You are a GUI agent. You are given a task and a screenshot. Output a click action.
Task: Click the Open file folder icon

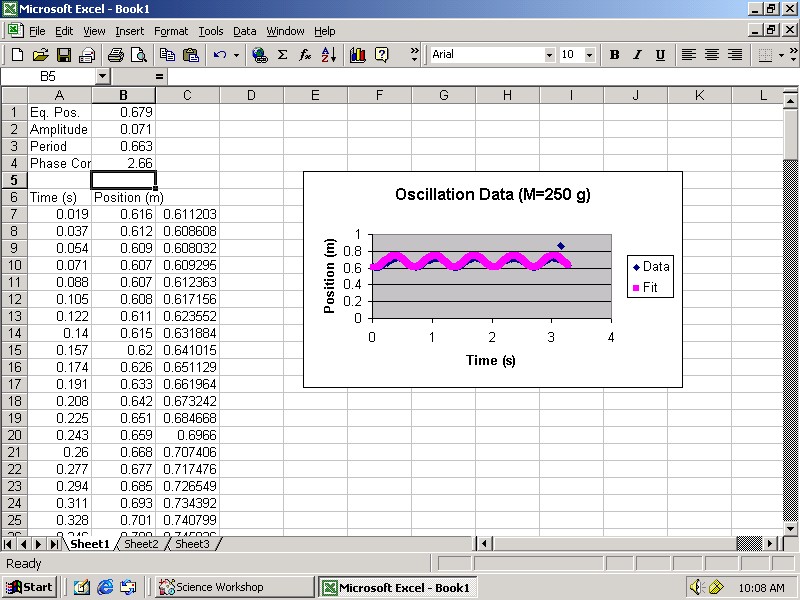click(40, 55)
